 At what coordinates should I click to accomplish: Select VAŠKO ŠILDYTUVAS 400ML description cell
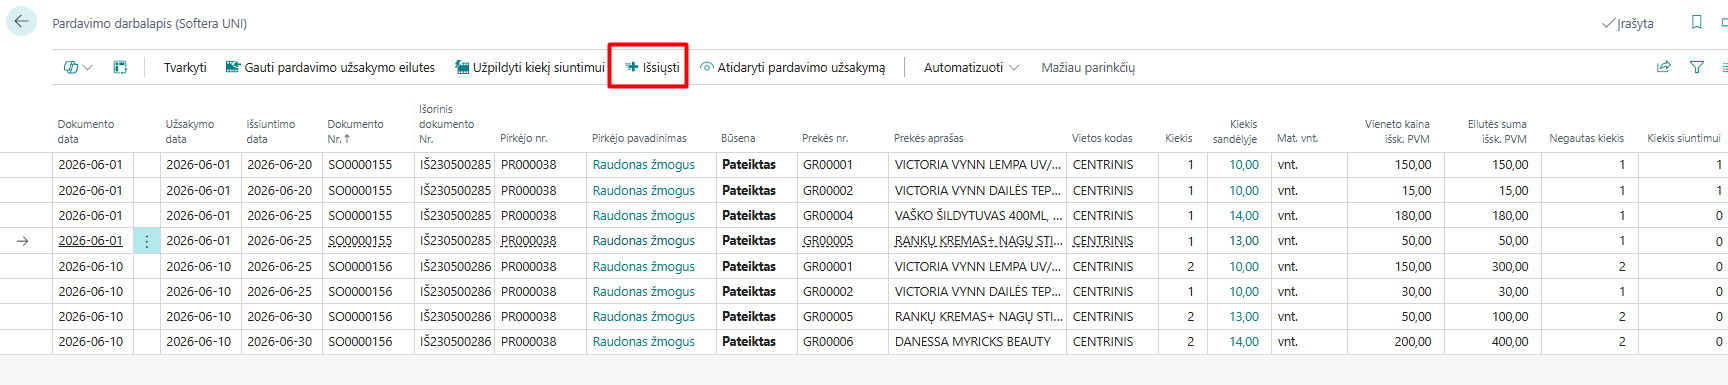click(978, 216)
